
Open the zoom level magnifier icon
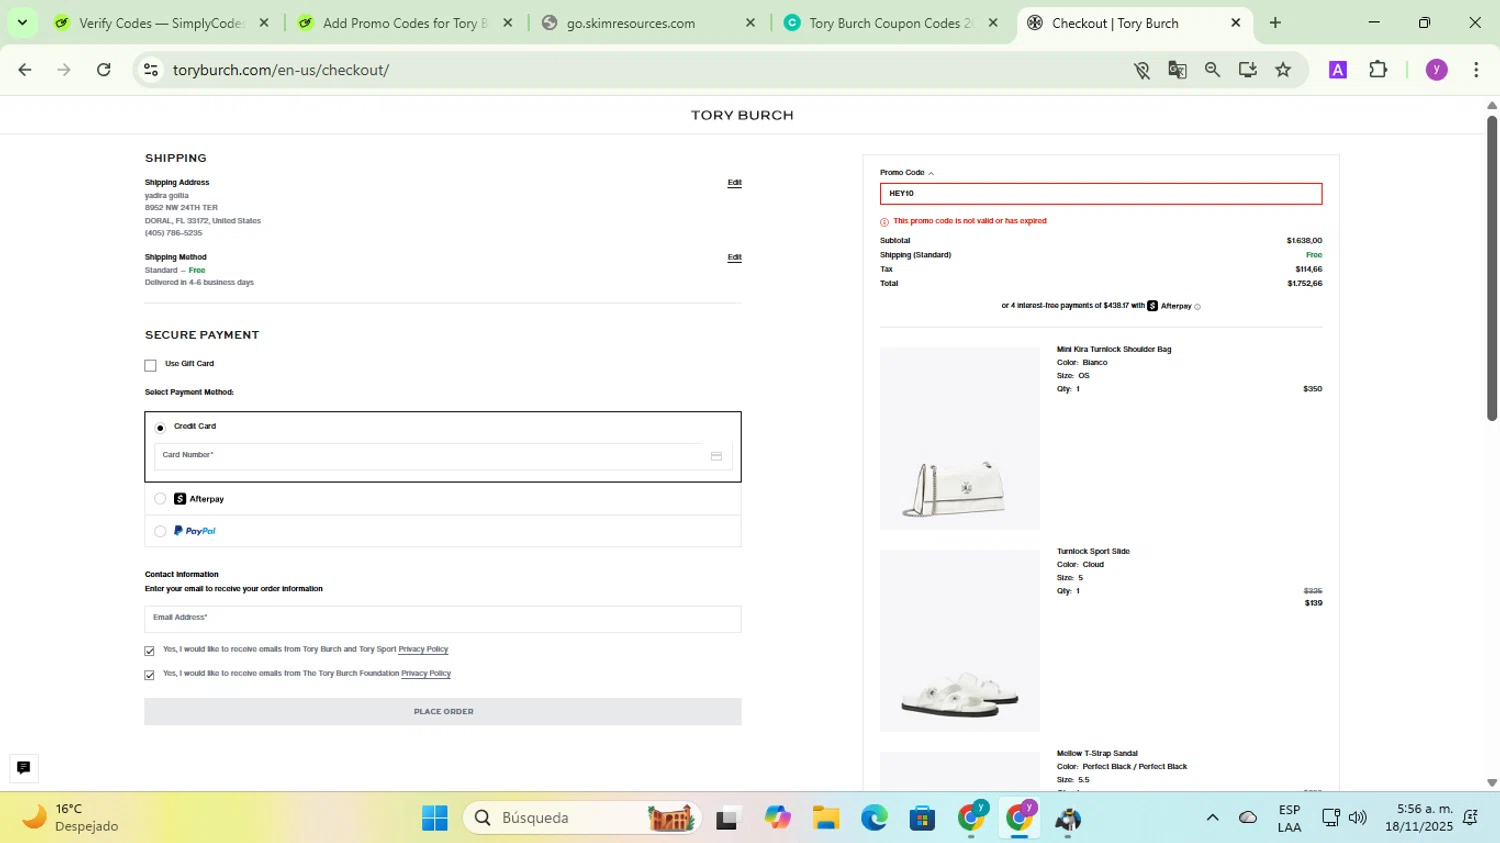(x=1212, y=69)
